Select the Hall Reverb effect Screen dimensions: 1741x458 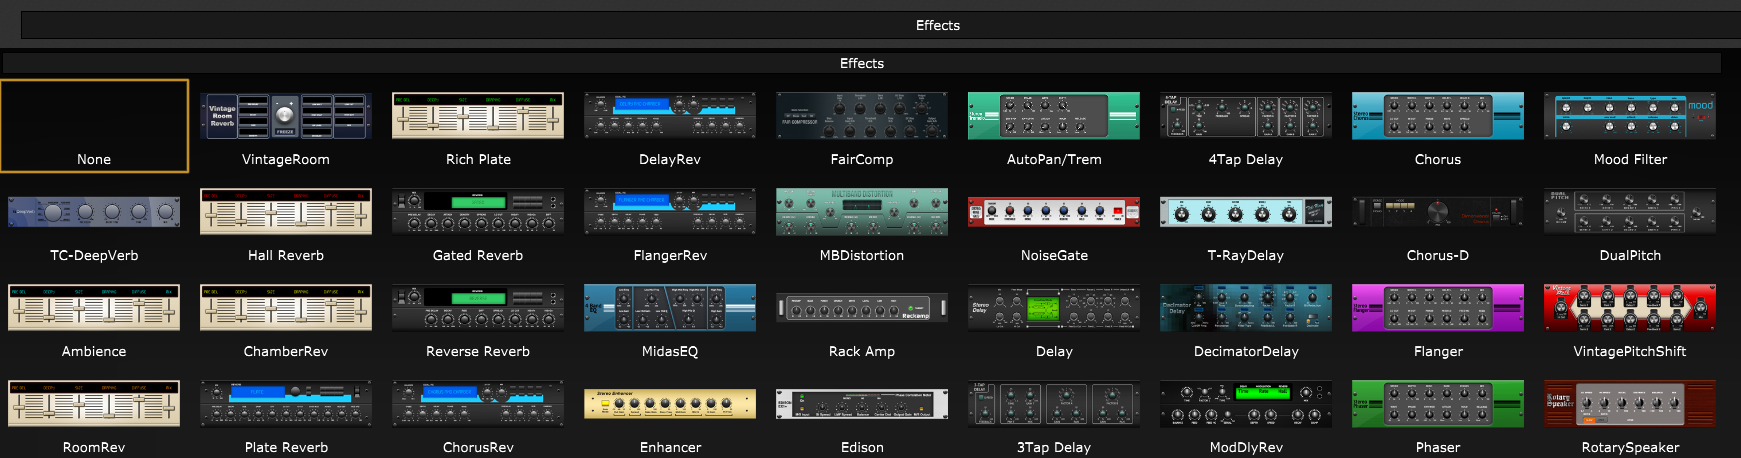286,222
